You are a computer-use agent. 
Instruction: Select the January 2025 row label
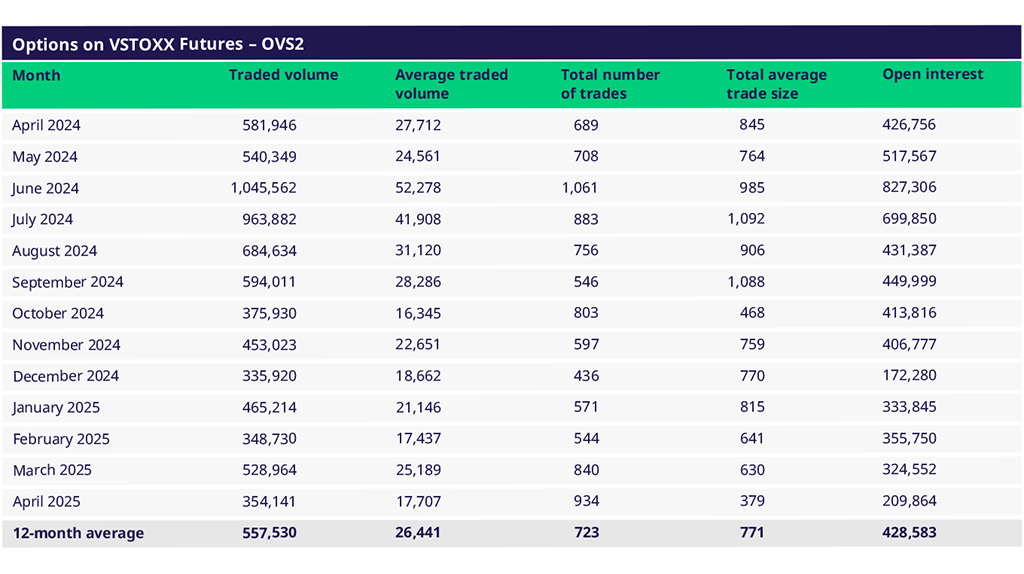coord(55,408)
